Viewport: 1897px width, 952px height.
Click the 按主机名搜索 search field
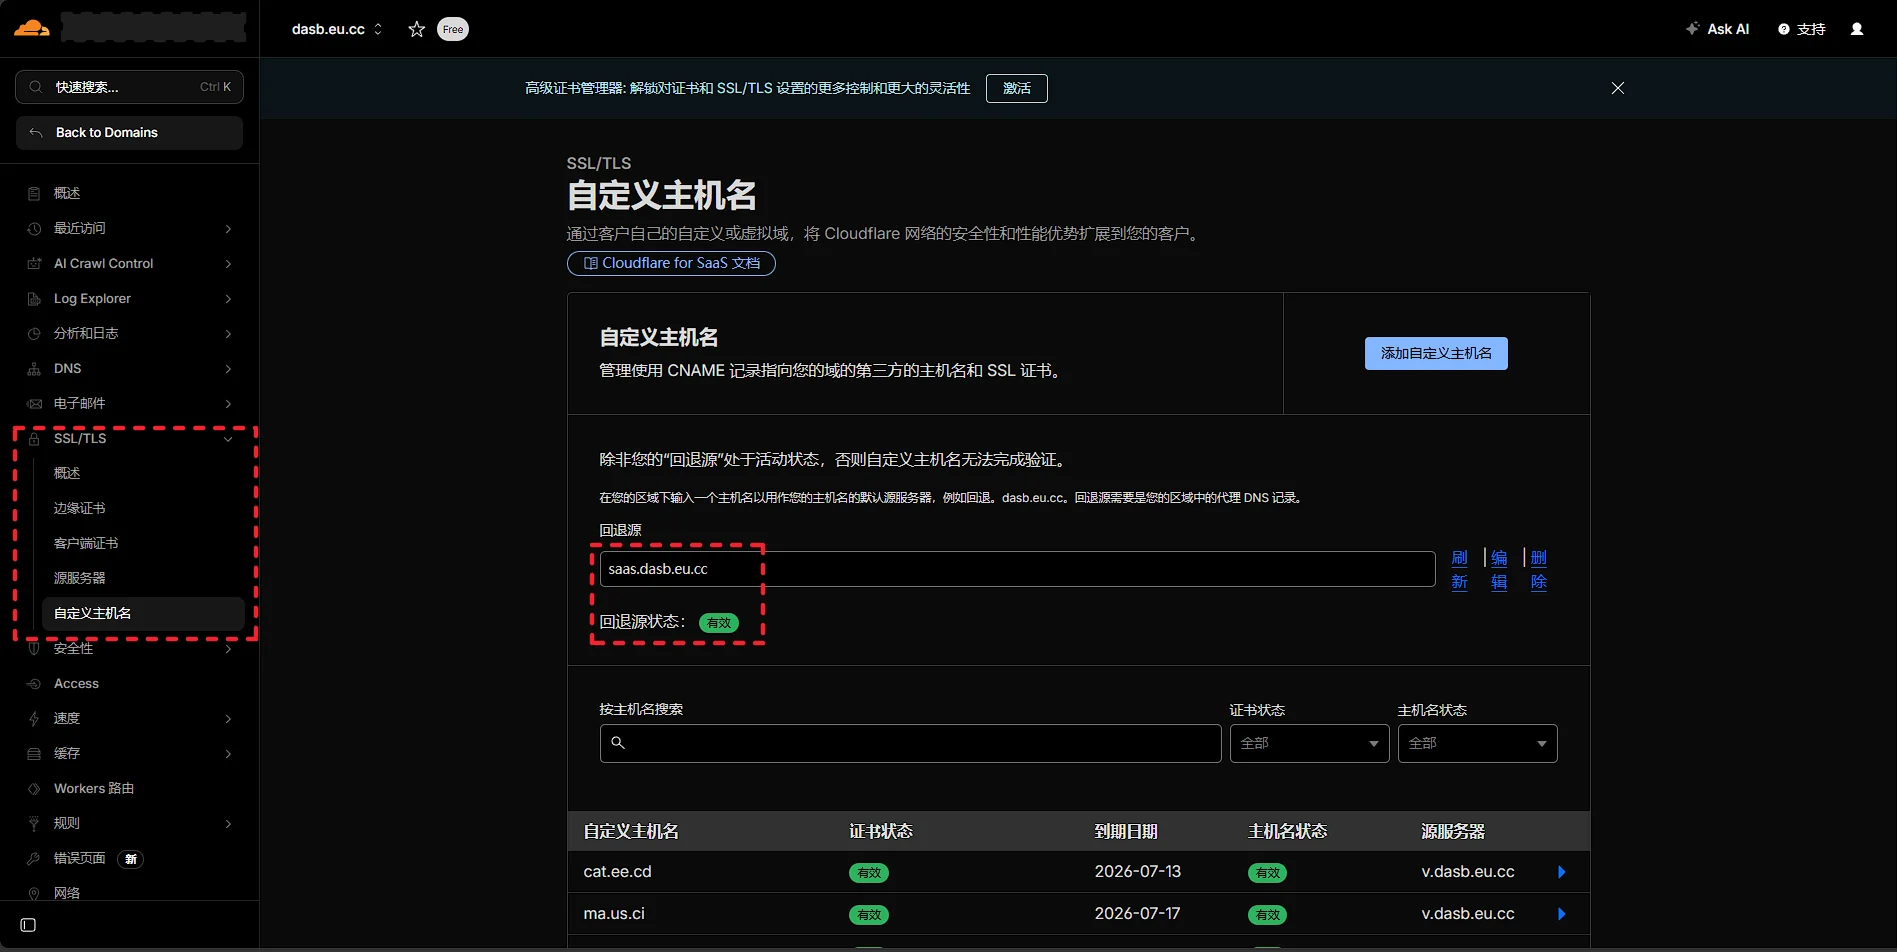910,743
